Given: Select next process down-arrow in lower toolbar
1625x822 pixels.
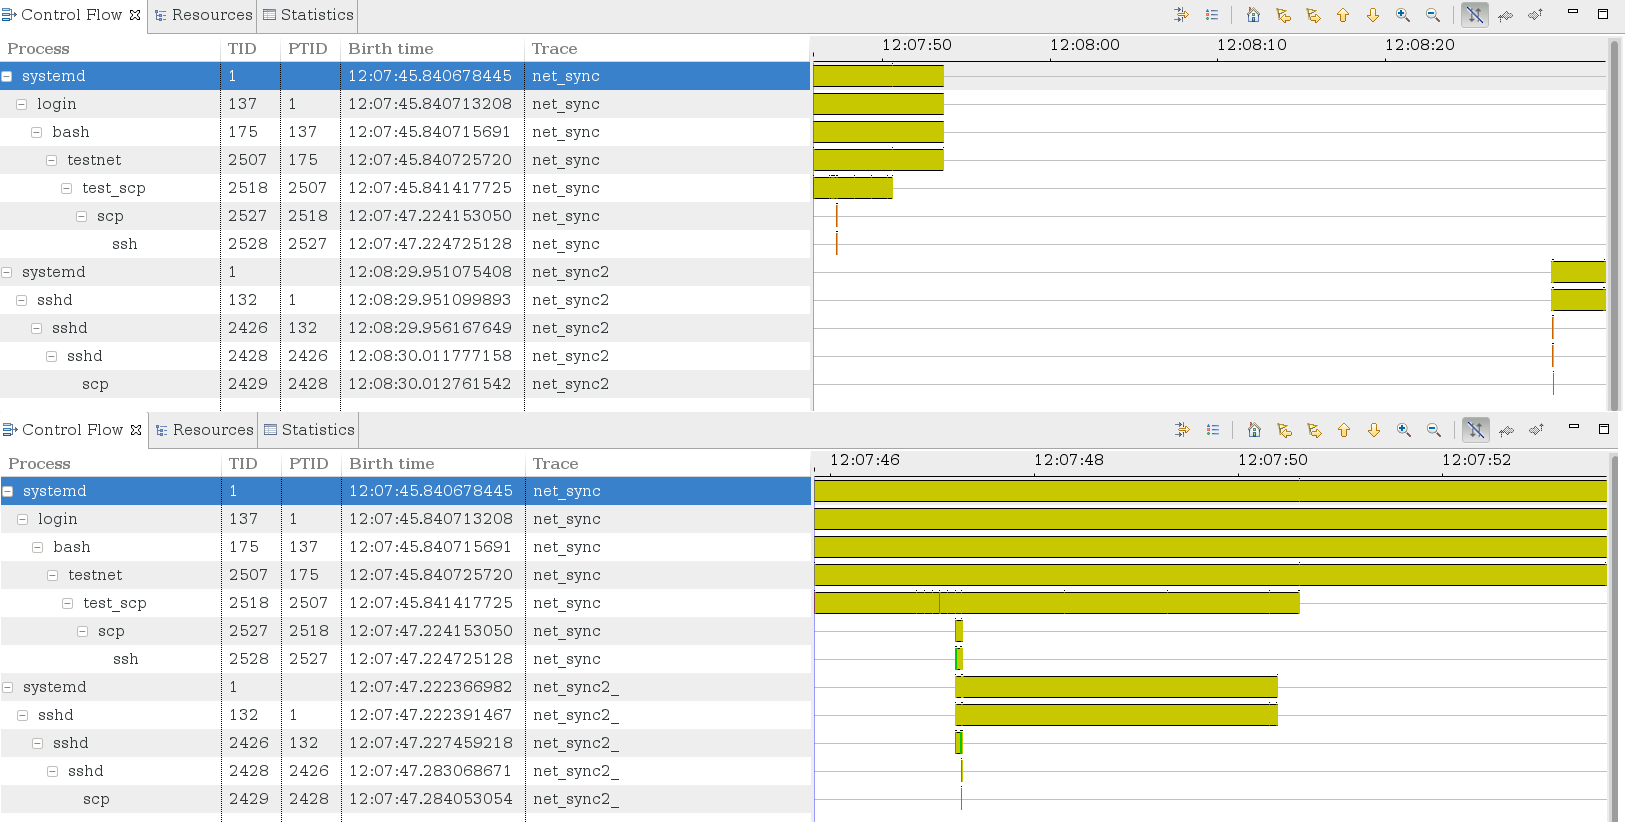Looking at the screenshot, I should coord(1374,430).
